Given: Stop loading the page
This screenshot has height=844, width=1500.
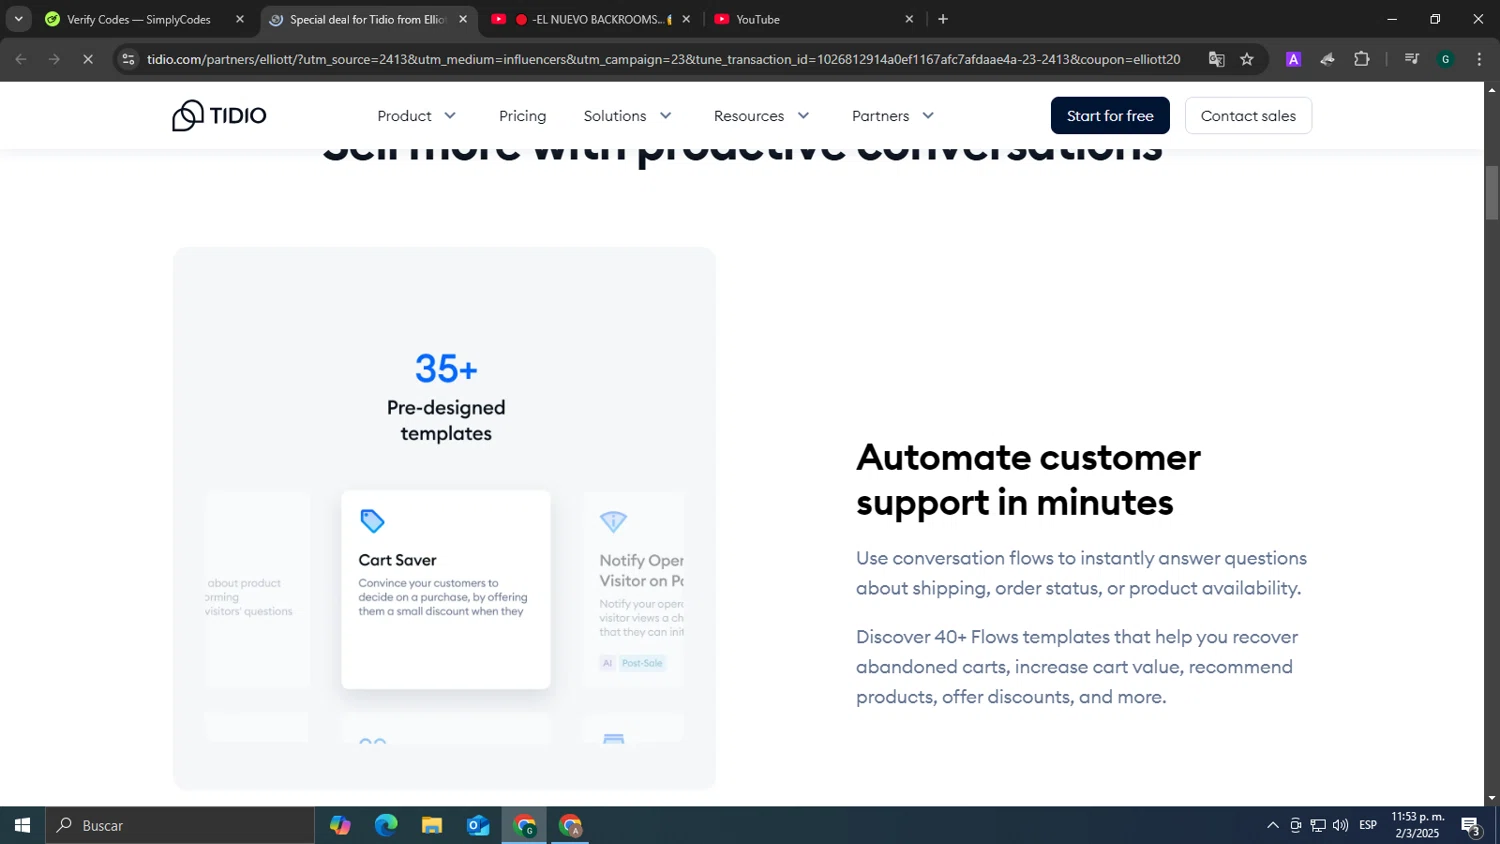Looking at the screenshot, I should tap(88, 60).
